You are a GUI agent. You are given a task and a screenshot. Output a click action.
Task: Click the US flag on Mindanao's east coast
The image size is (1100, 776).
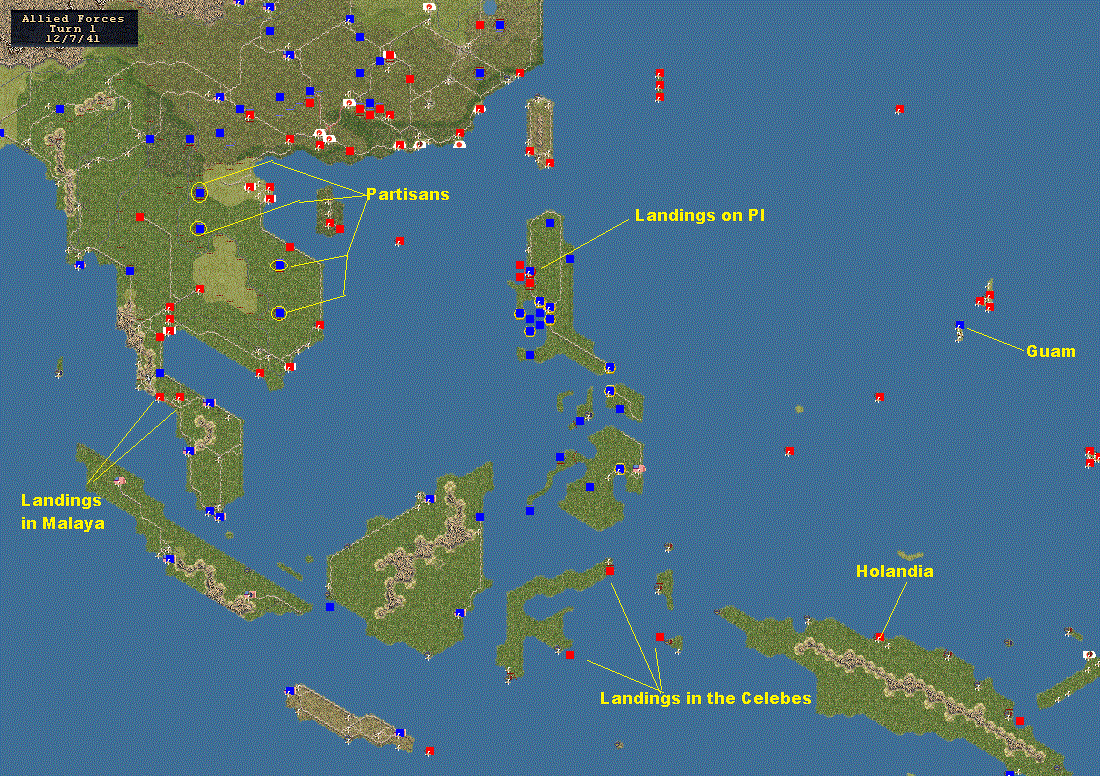coord(638,469)
